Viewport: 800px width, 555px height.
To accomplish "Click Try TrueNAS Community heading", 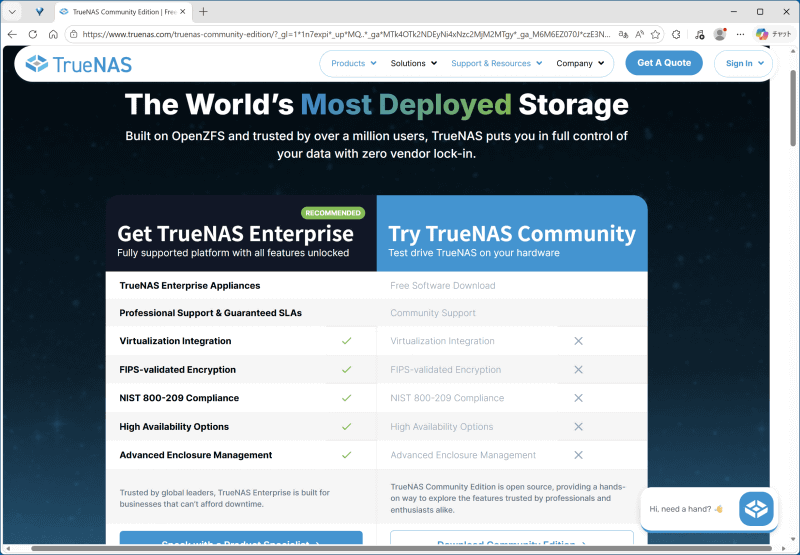I will 512,234.
